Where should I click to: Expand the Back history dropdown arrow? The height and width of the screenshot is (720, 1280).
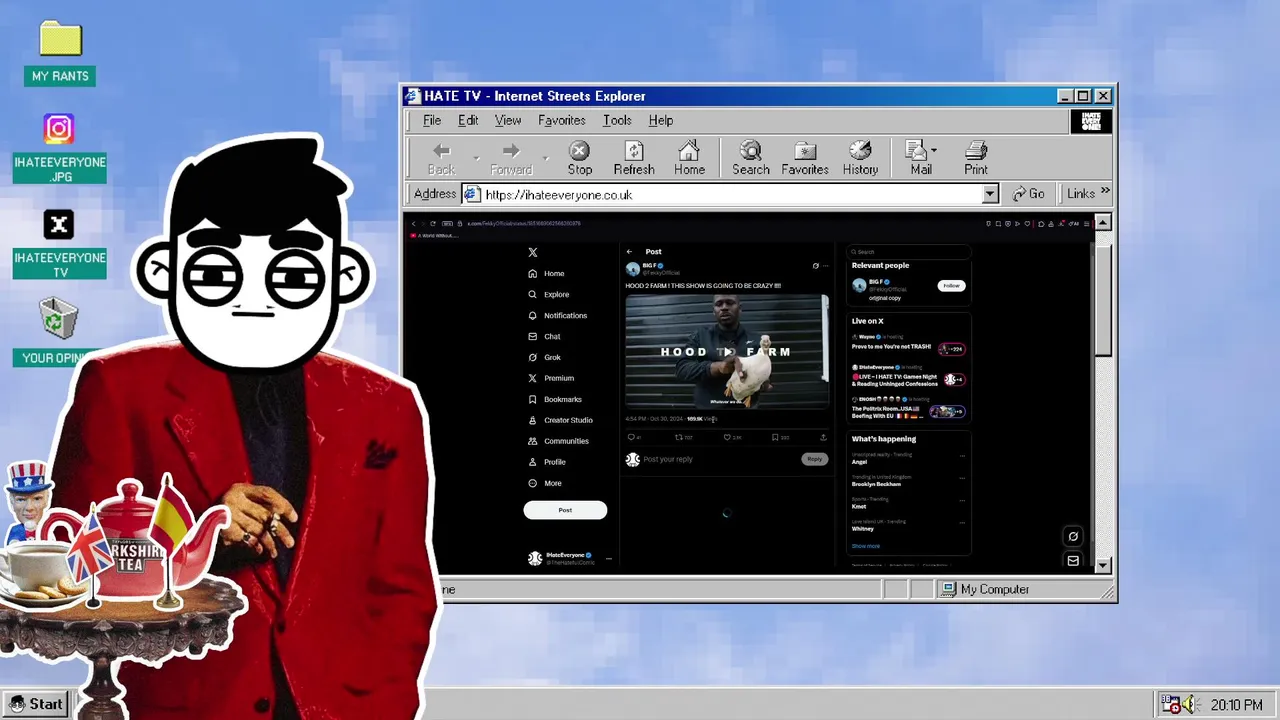476,158
